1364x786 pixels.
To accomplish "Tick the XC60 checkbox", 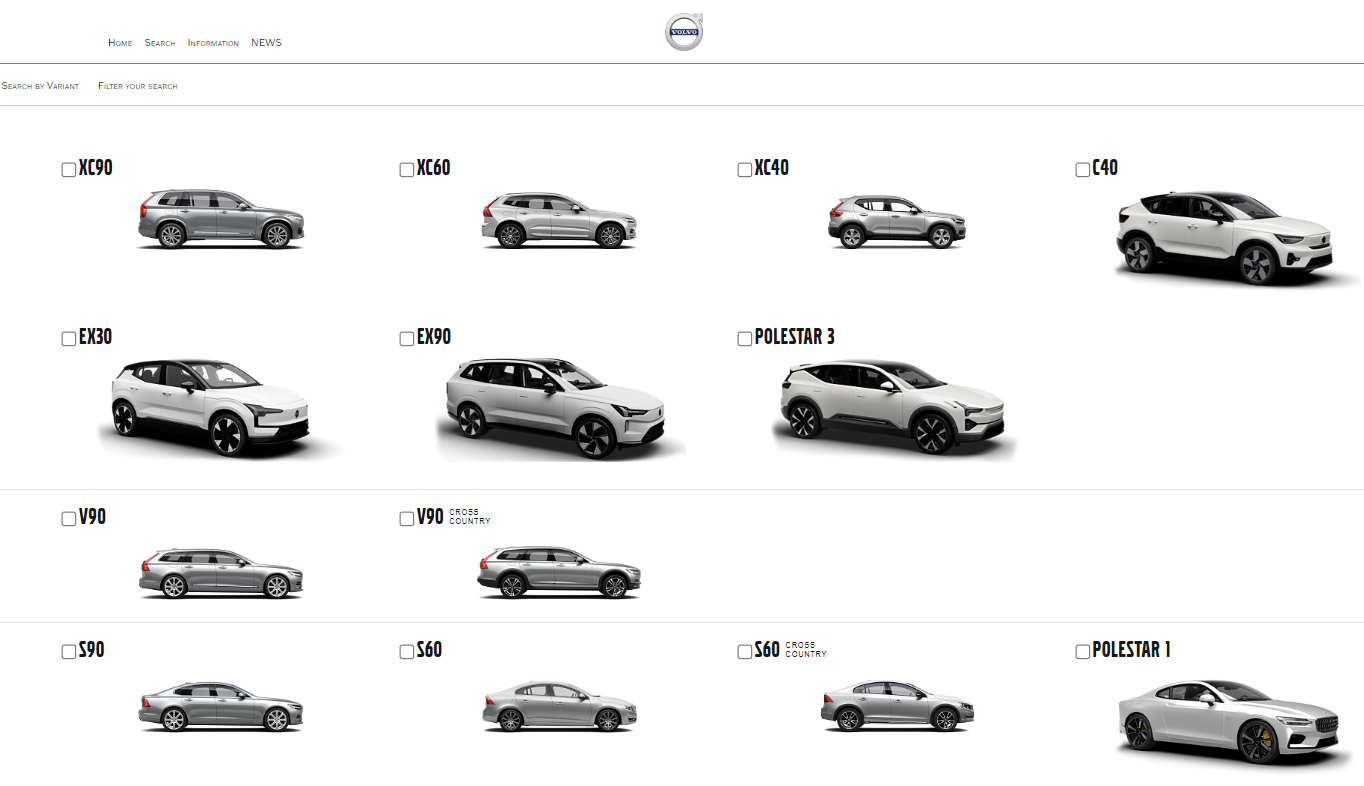I will 407,170.
